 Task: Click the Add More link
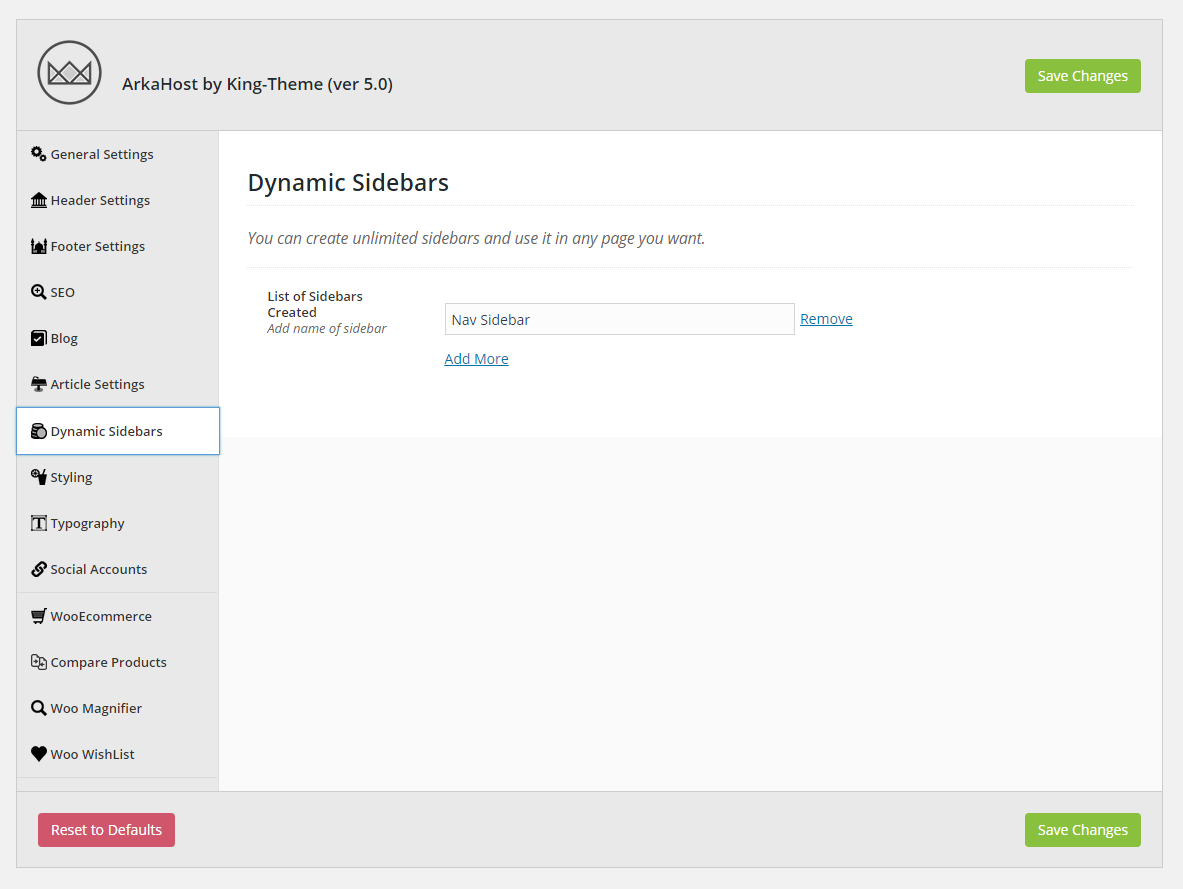click(476, 358)
